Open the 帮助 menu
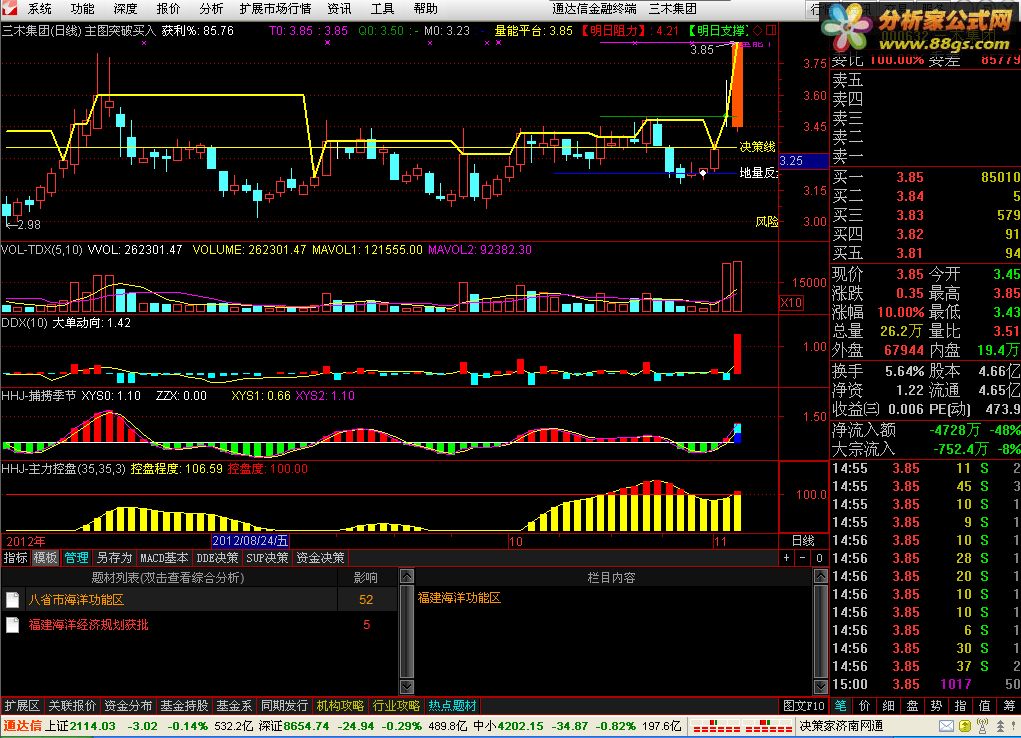 point(425,8)
